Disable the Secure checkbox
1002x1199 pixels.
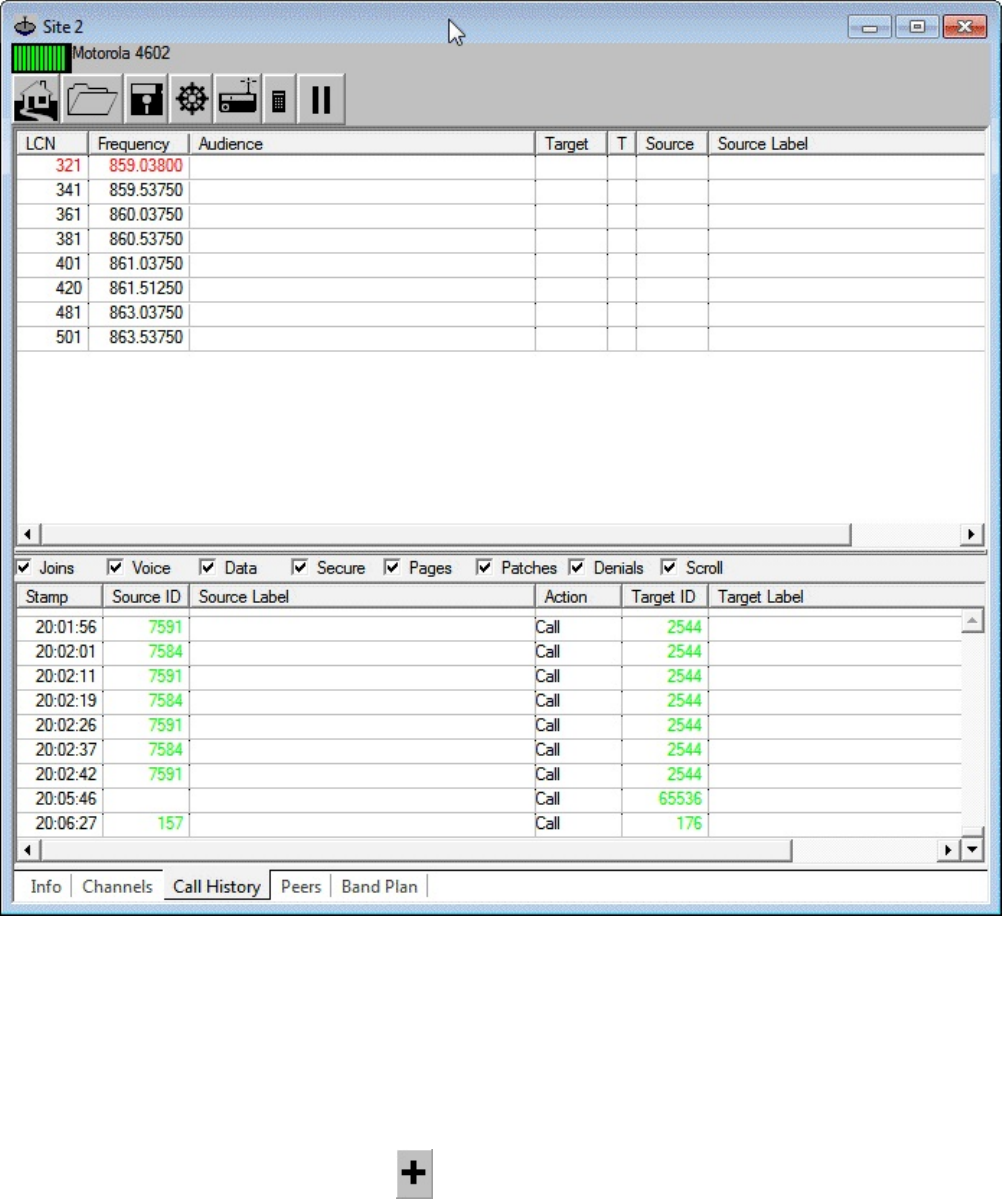tap(300, 567)
